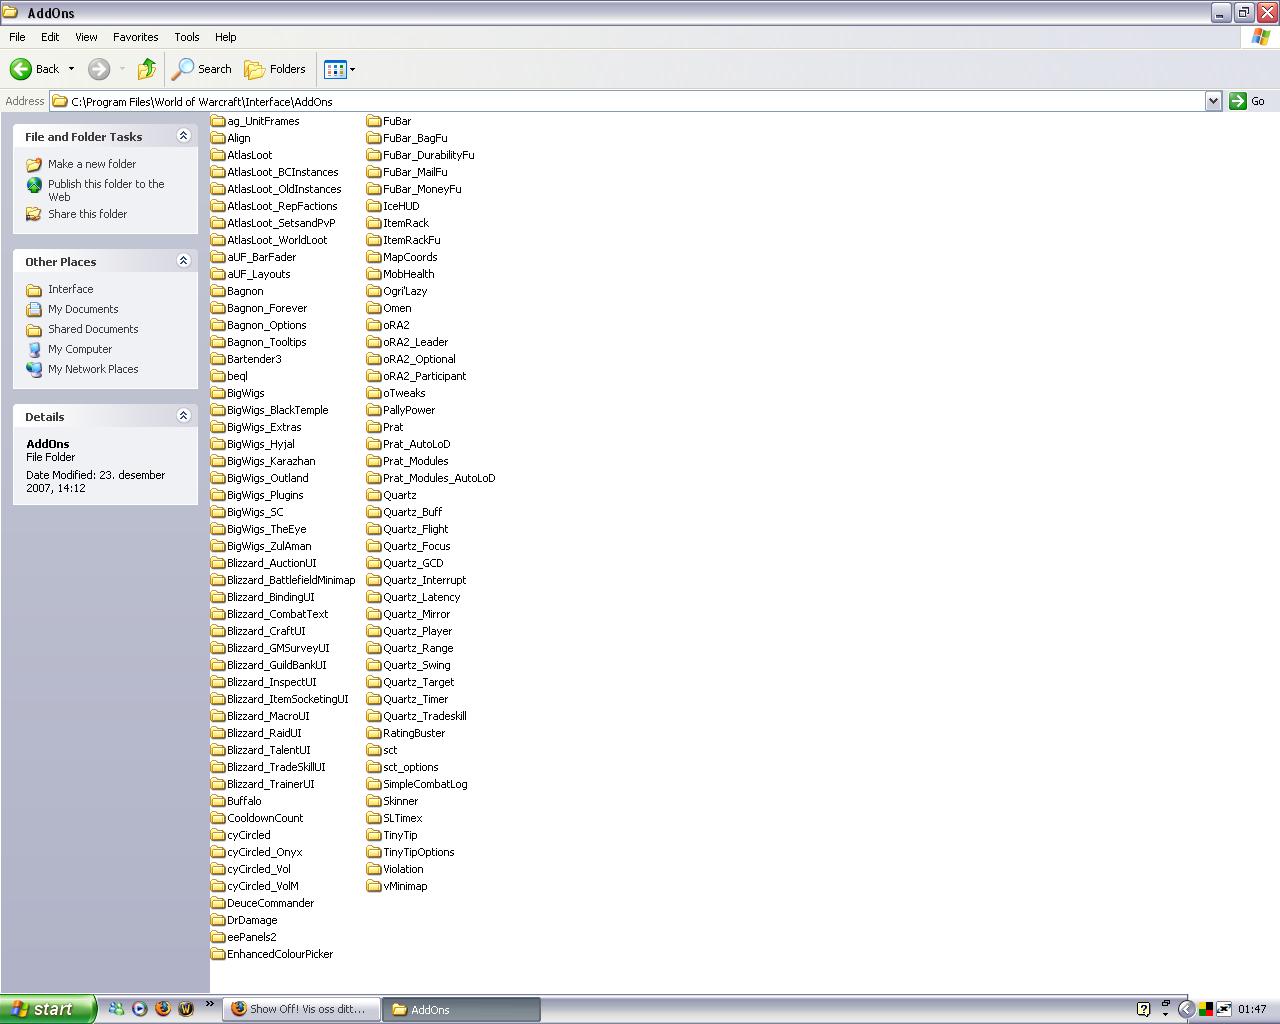Screen dimensions: 1280x1024
Task: Click the Go button
Action: coord(1247,101)
